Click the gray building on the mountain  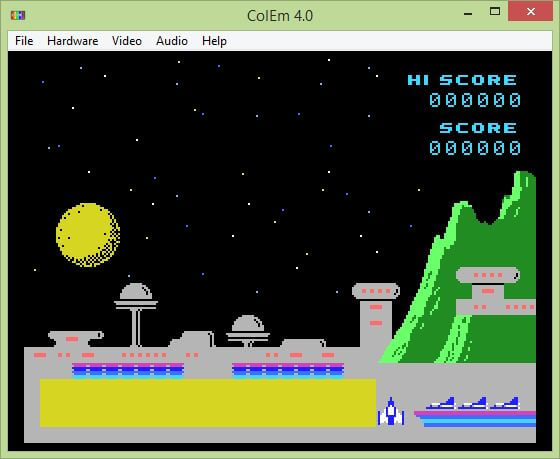[496, 291]
